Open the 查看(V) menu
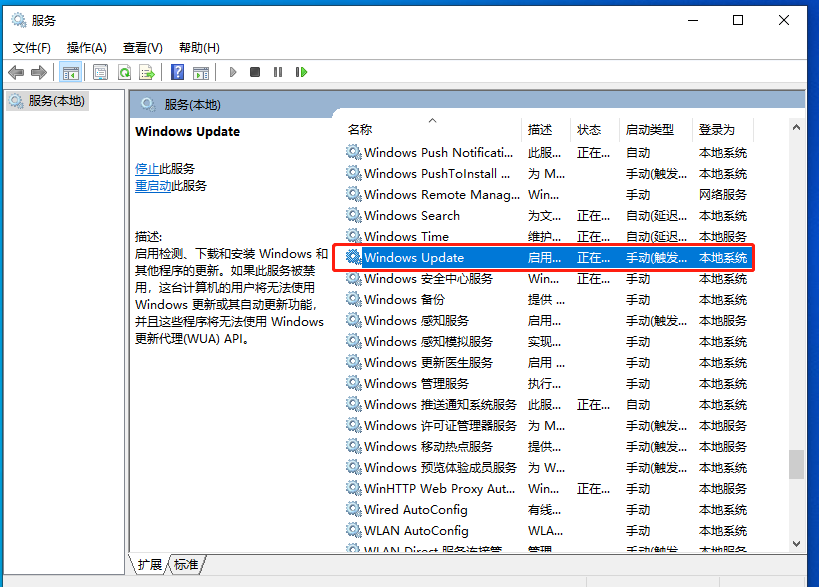 pos(142,47)
